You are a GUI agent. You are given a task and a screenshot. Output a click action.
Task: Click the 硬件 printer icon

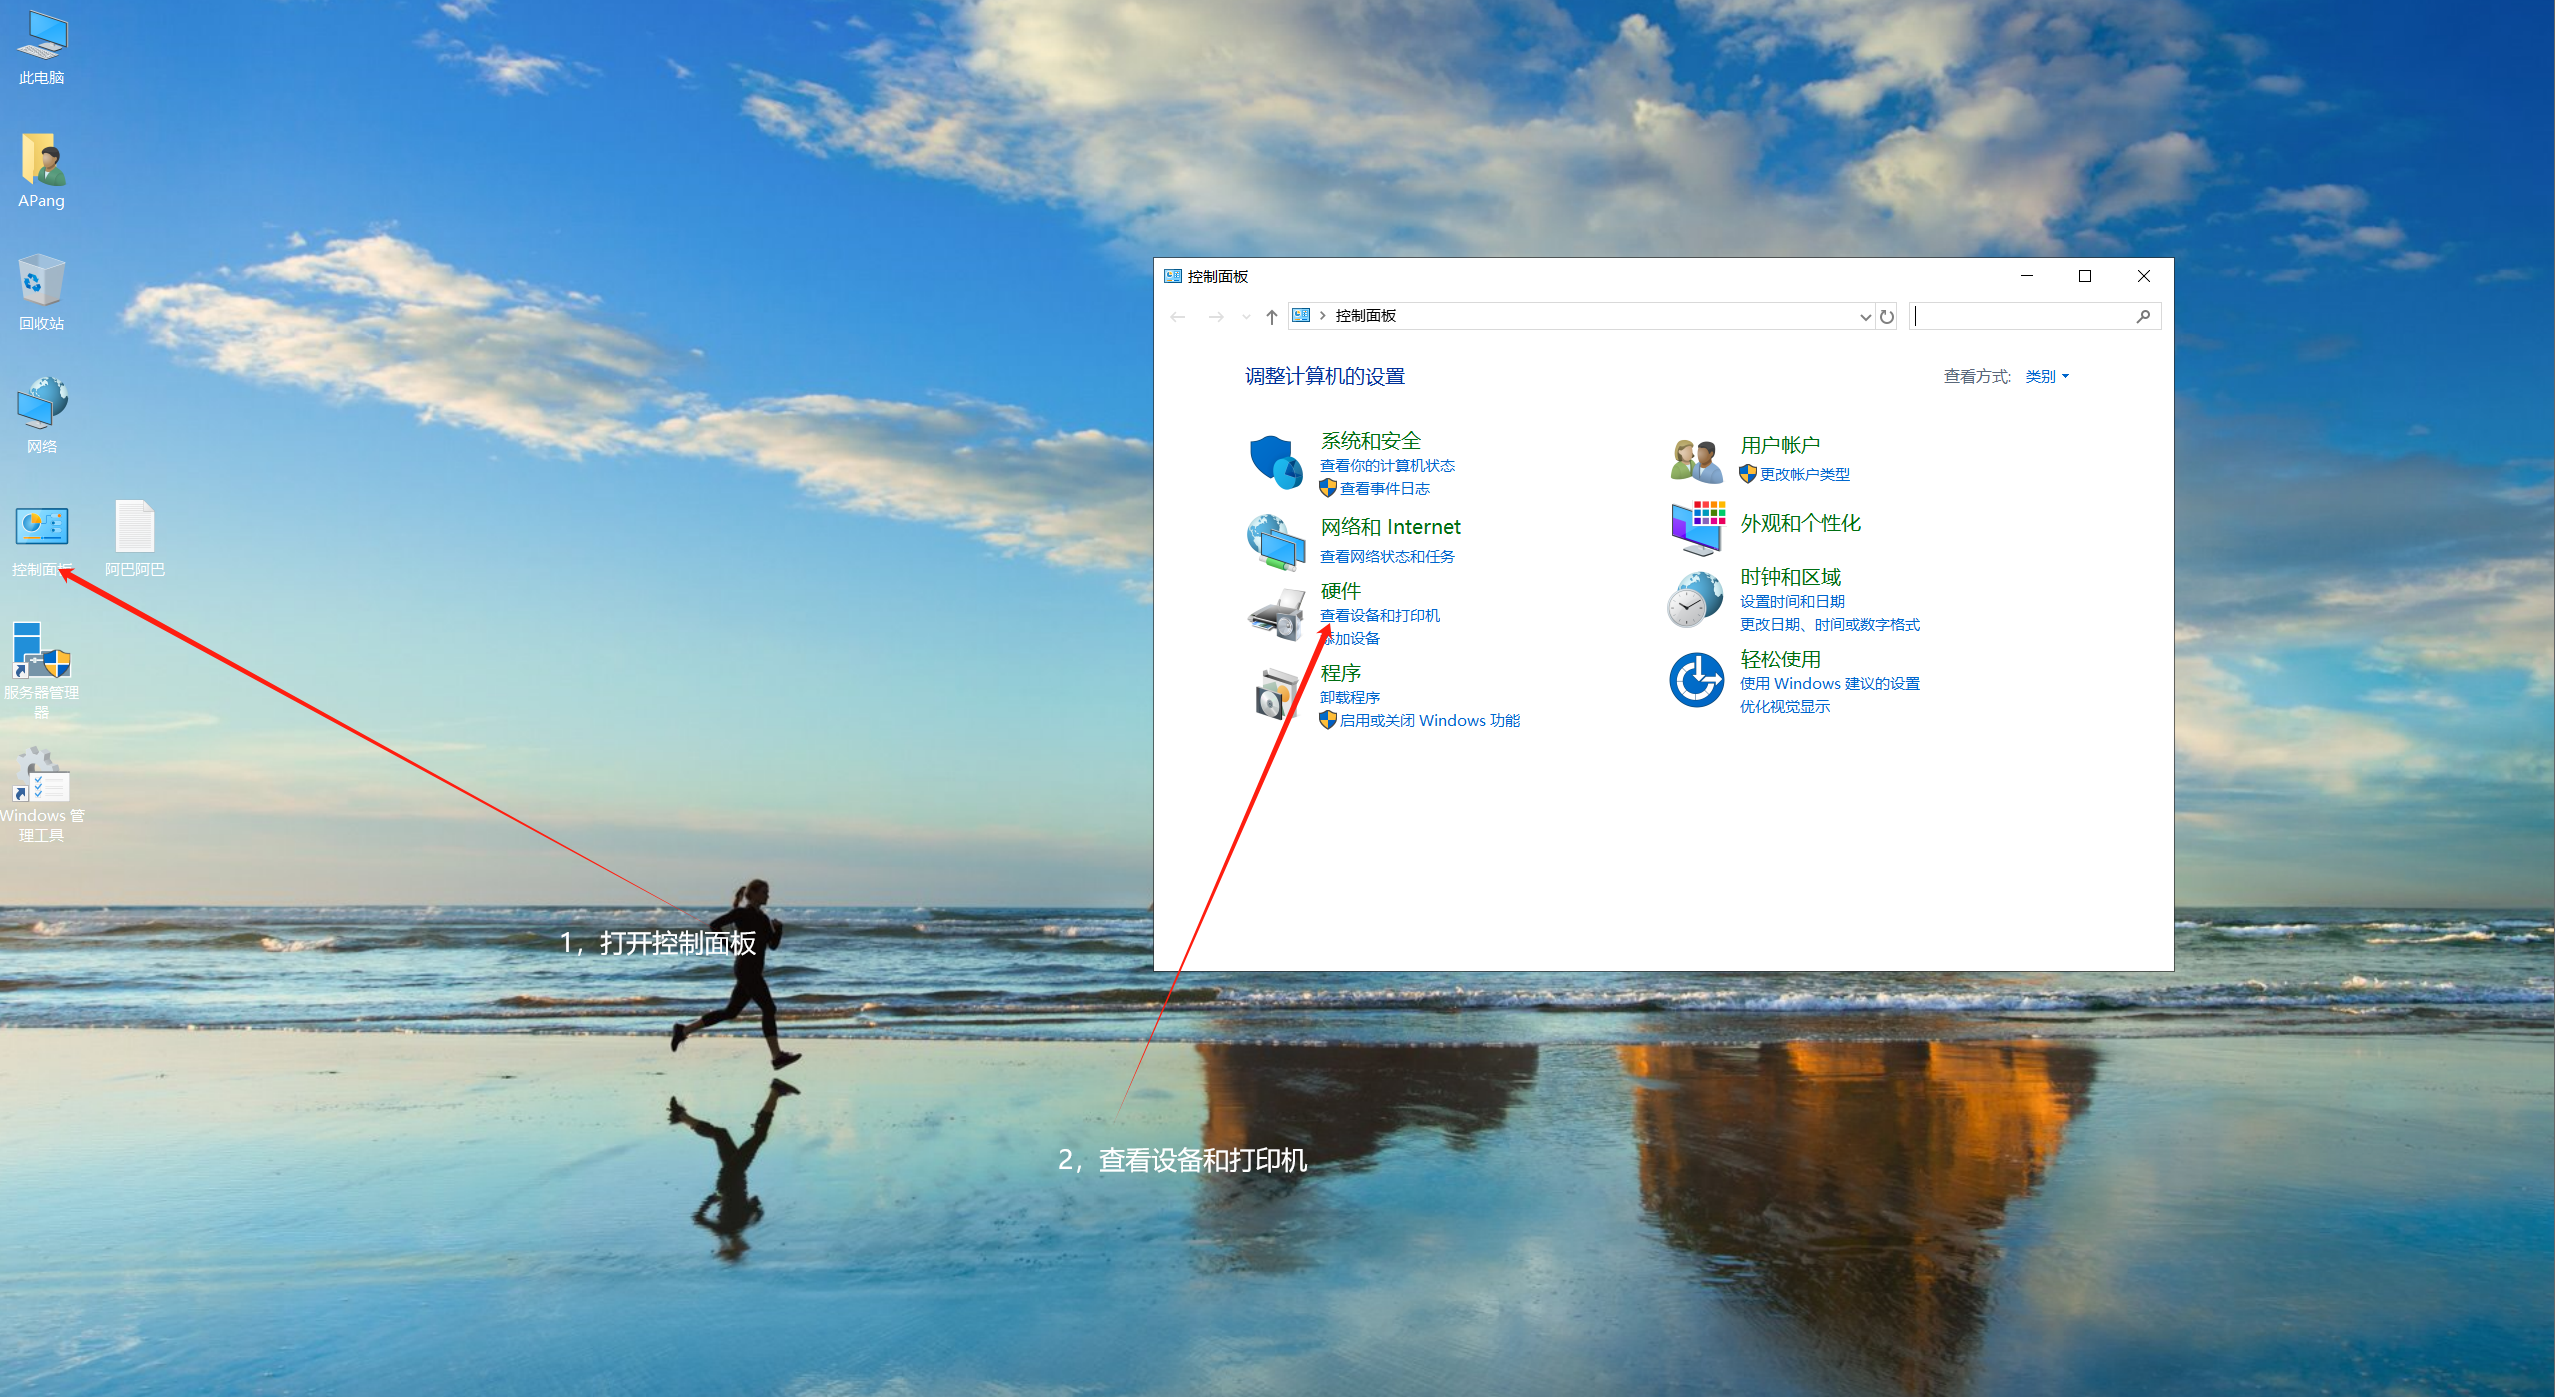click(1276, 614)
